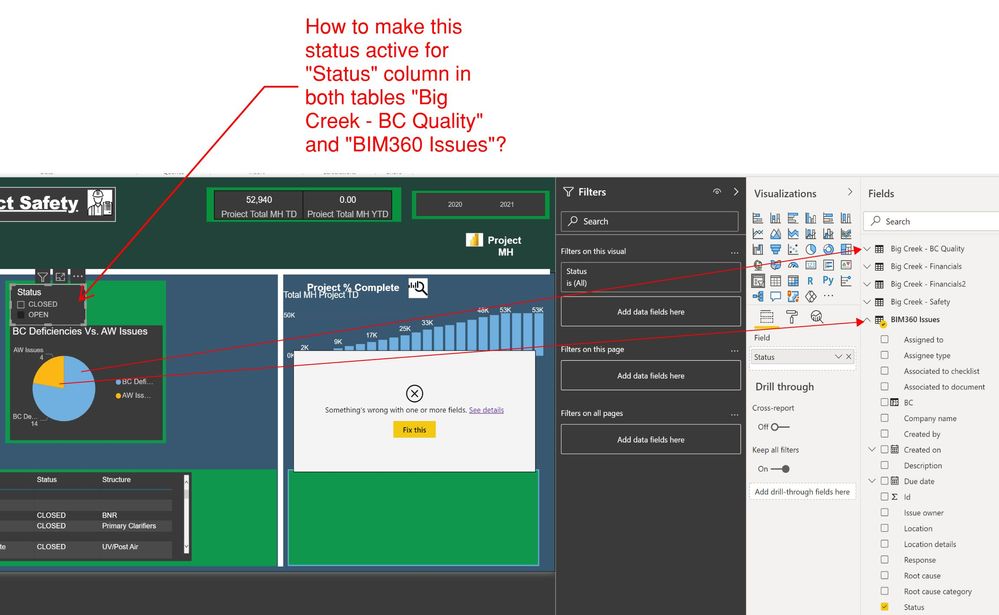Open options for Filters on this visual

[x=735, y=252]
